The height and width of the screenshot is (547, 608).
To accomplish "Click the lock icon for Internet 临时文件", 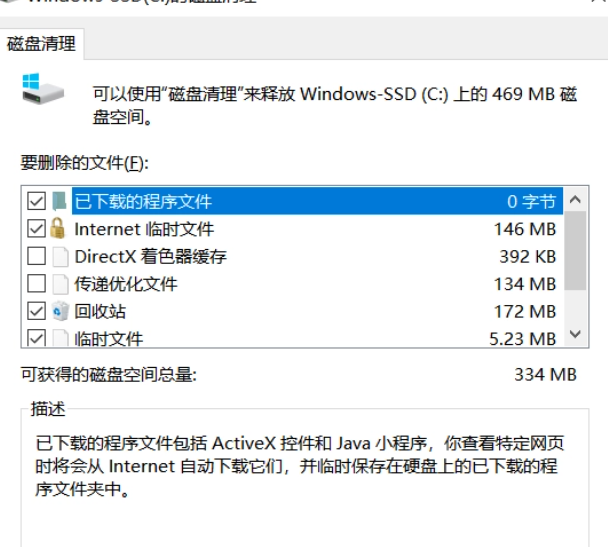I will (59, 229).
